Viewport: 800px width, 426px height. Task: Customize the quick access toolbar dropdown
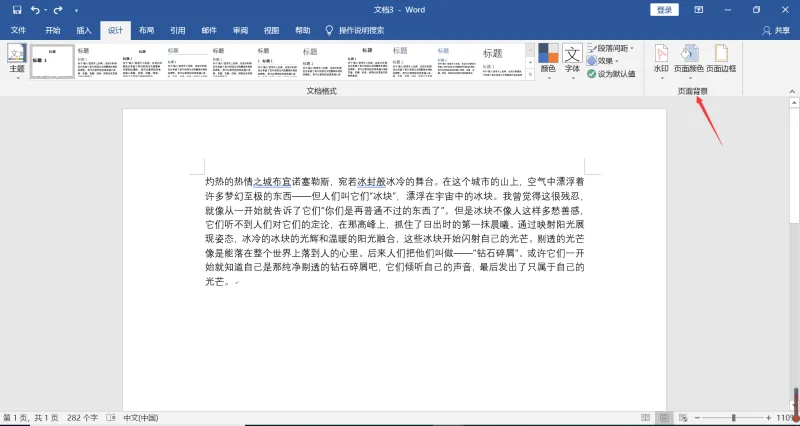[77, 10]
